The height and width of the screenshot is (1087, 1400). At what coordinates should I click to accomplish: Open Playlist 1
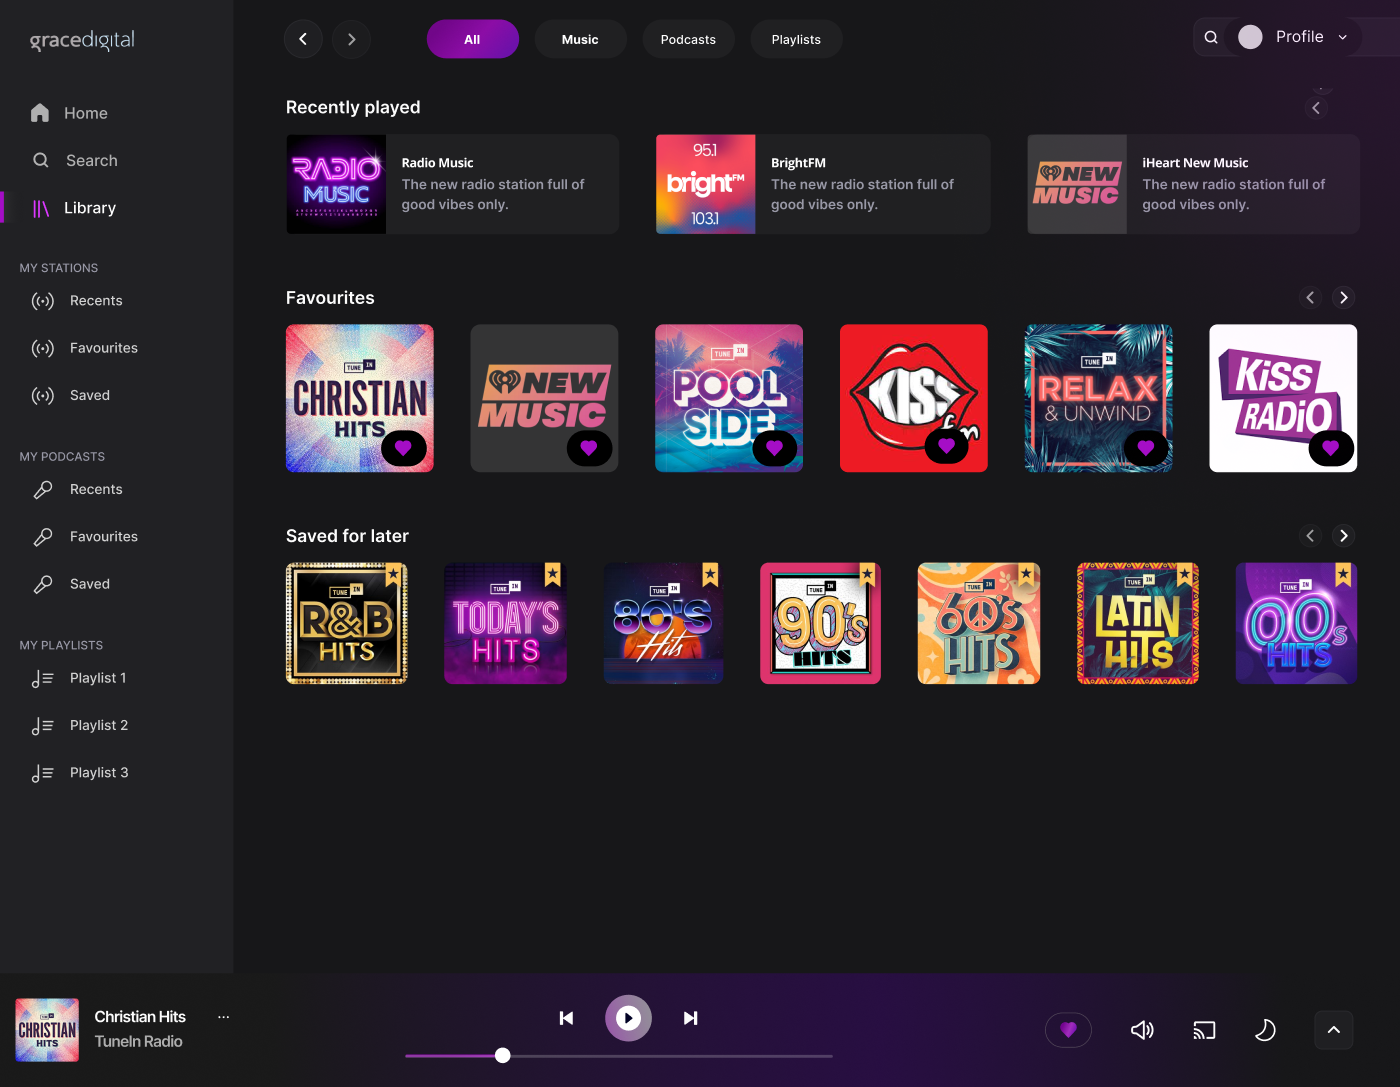79,678
